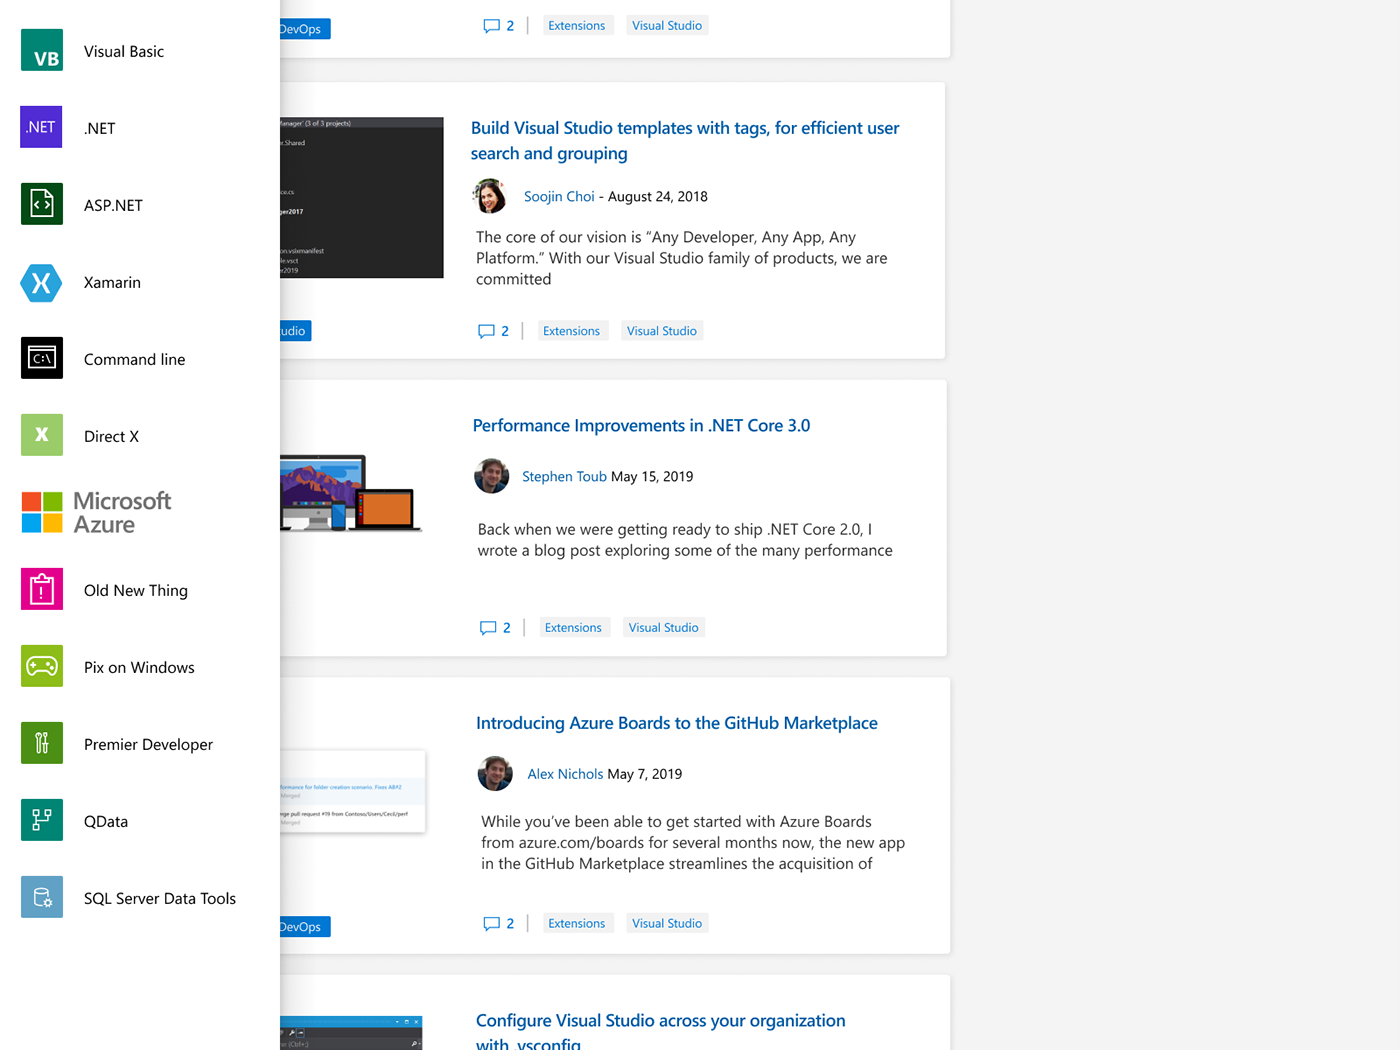Image resolution: width=1400 pixels, height=1050 pixels.
Task: Select the Premier Developer tools icon
Action: (x=42, y=744)
